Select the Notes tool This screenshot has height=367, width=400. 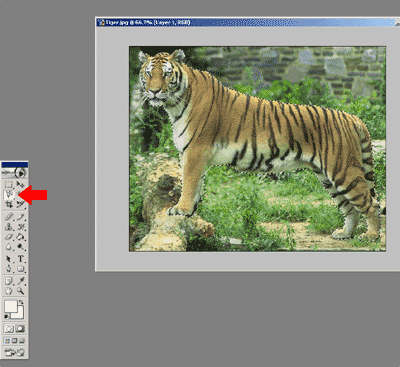coord(9,281)
